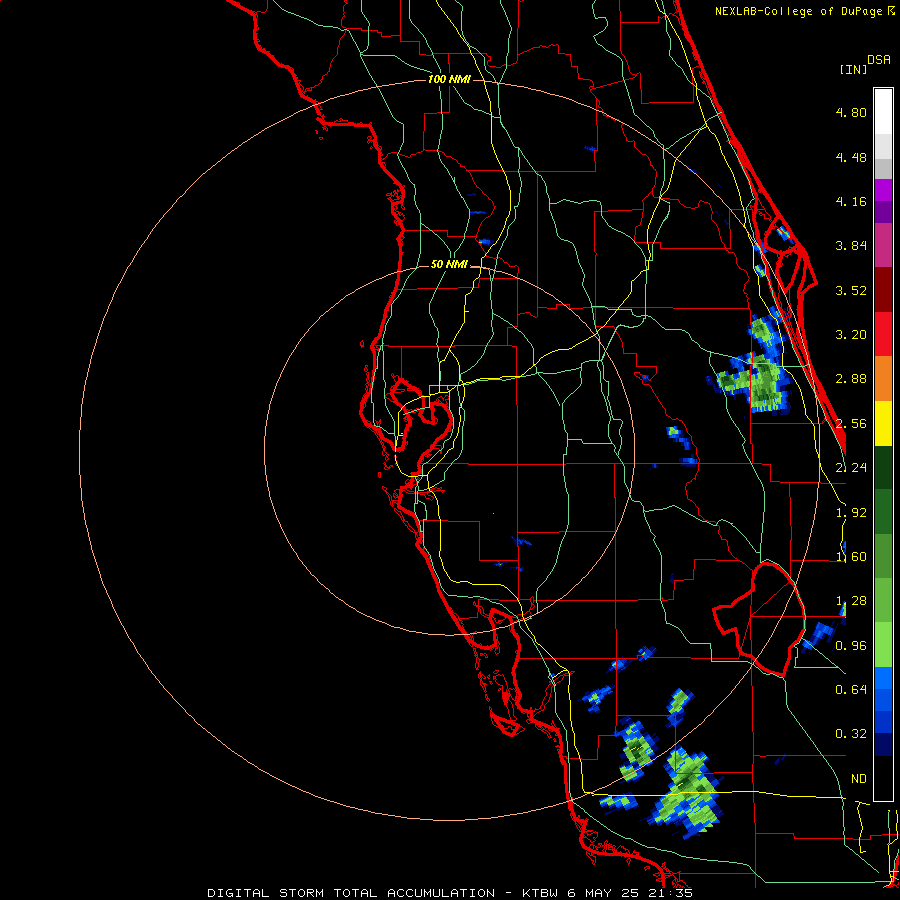The height and width of the screenshot is (900, 900).
Task: Pick the bright red legend swatch
Action: coord(883,334)
